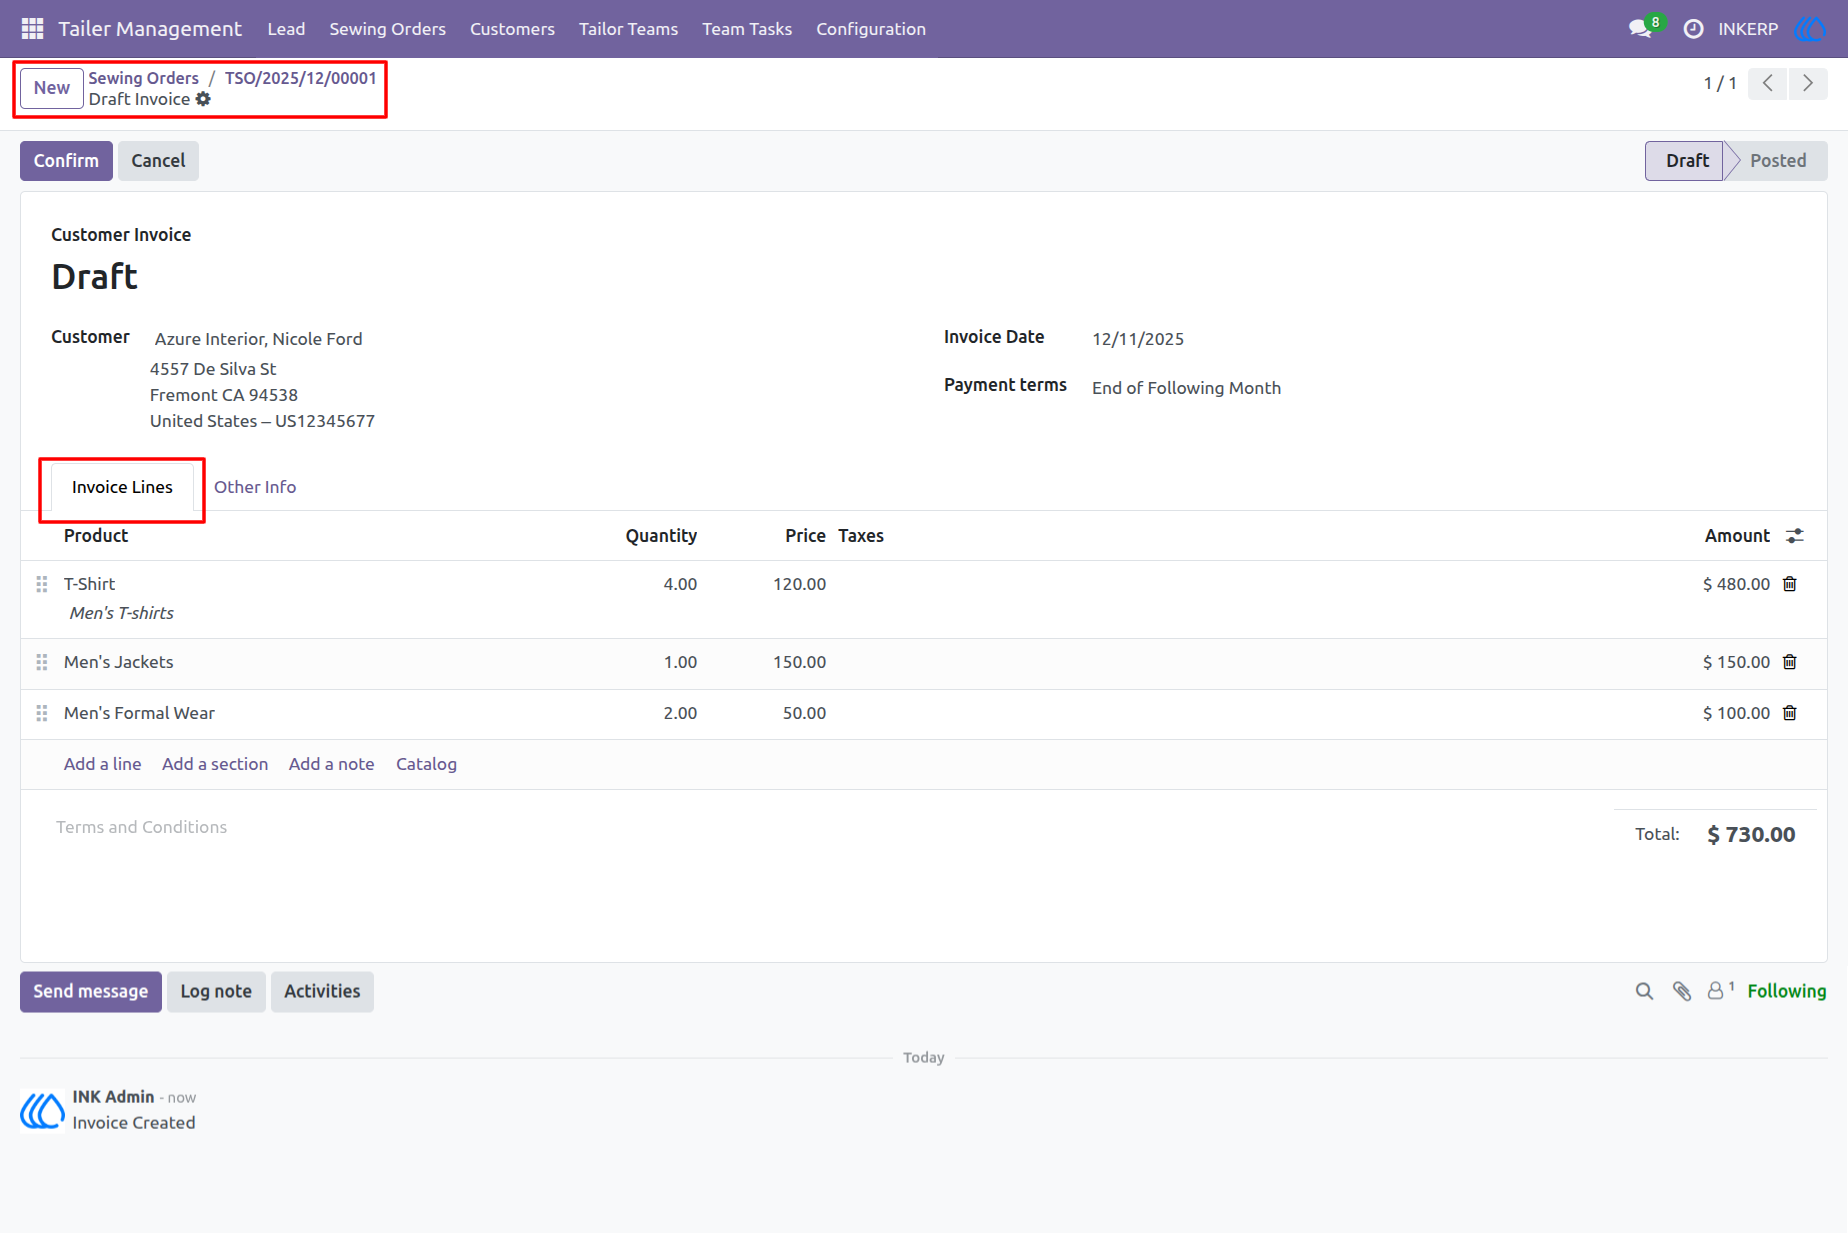1848x1235 pixels.
Task: Open the Configuration menu
Action: [x=871, y=29]
